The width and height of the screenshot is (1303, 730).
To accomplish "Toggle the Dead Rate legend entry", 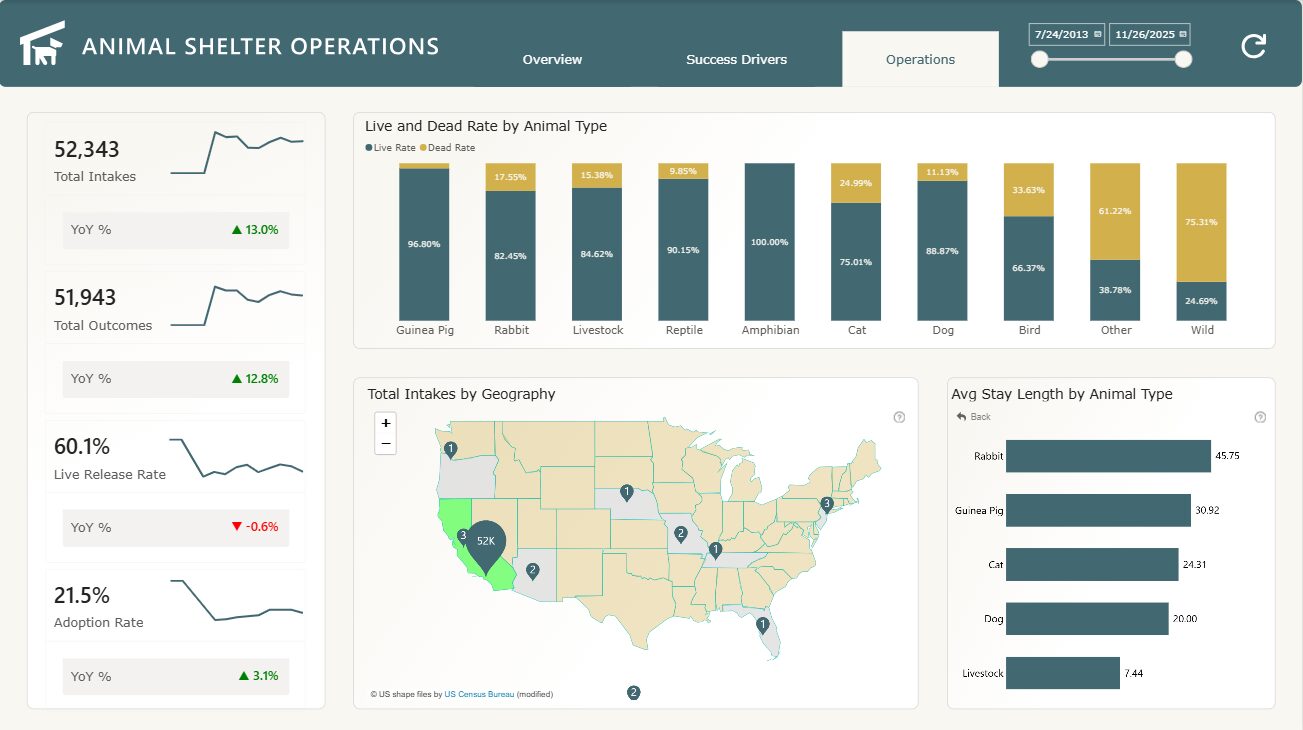I will coord(447,148).
